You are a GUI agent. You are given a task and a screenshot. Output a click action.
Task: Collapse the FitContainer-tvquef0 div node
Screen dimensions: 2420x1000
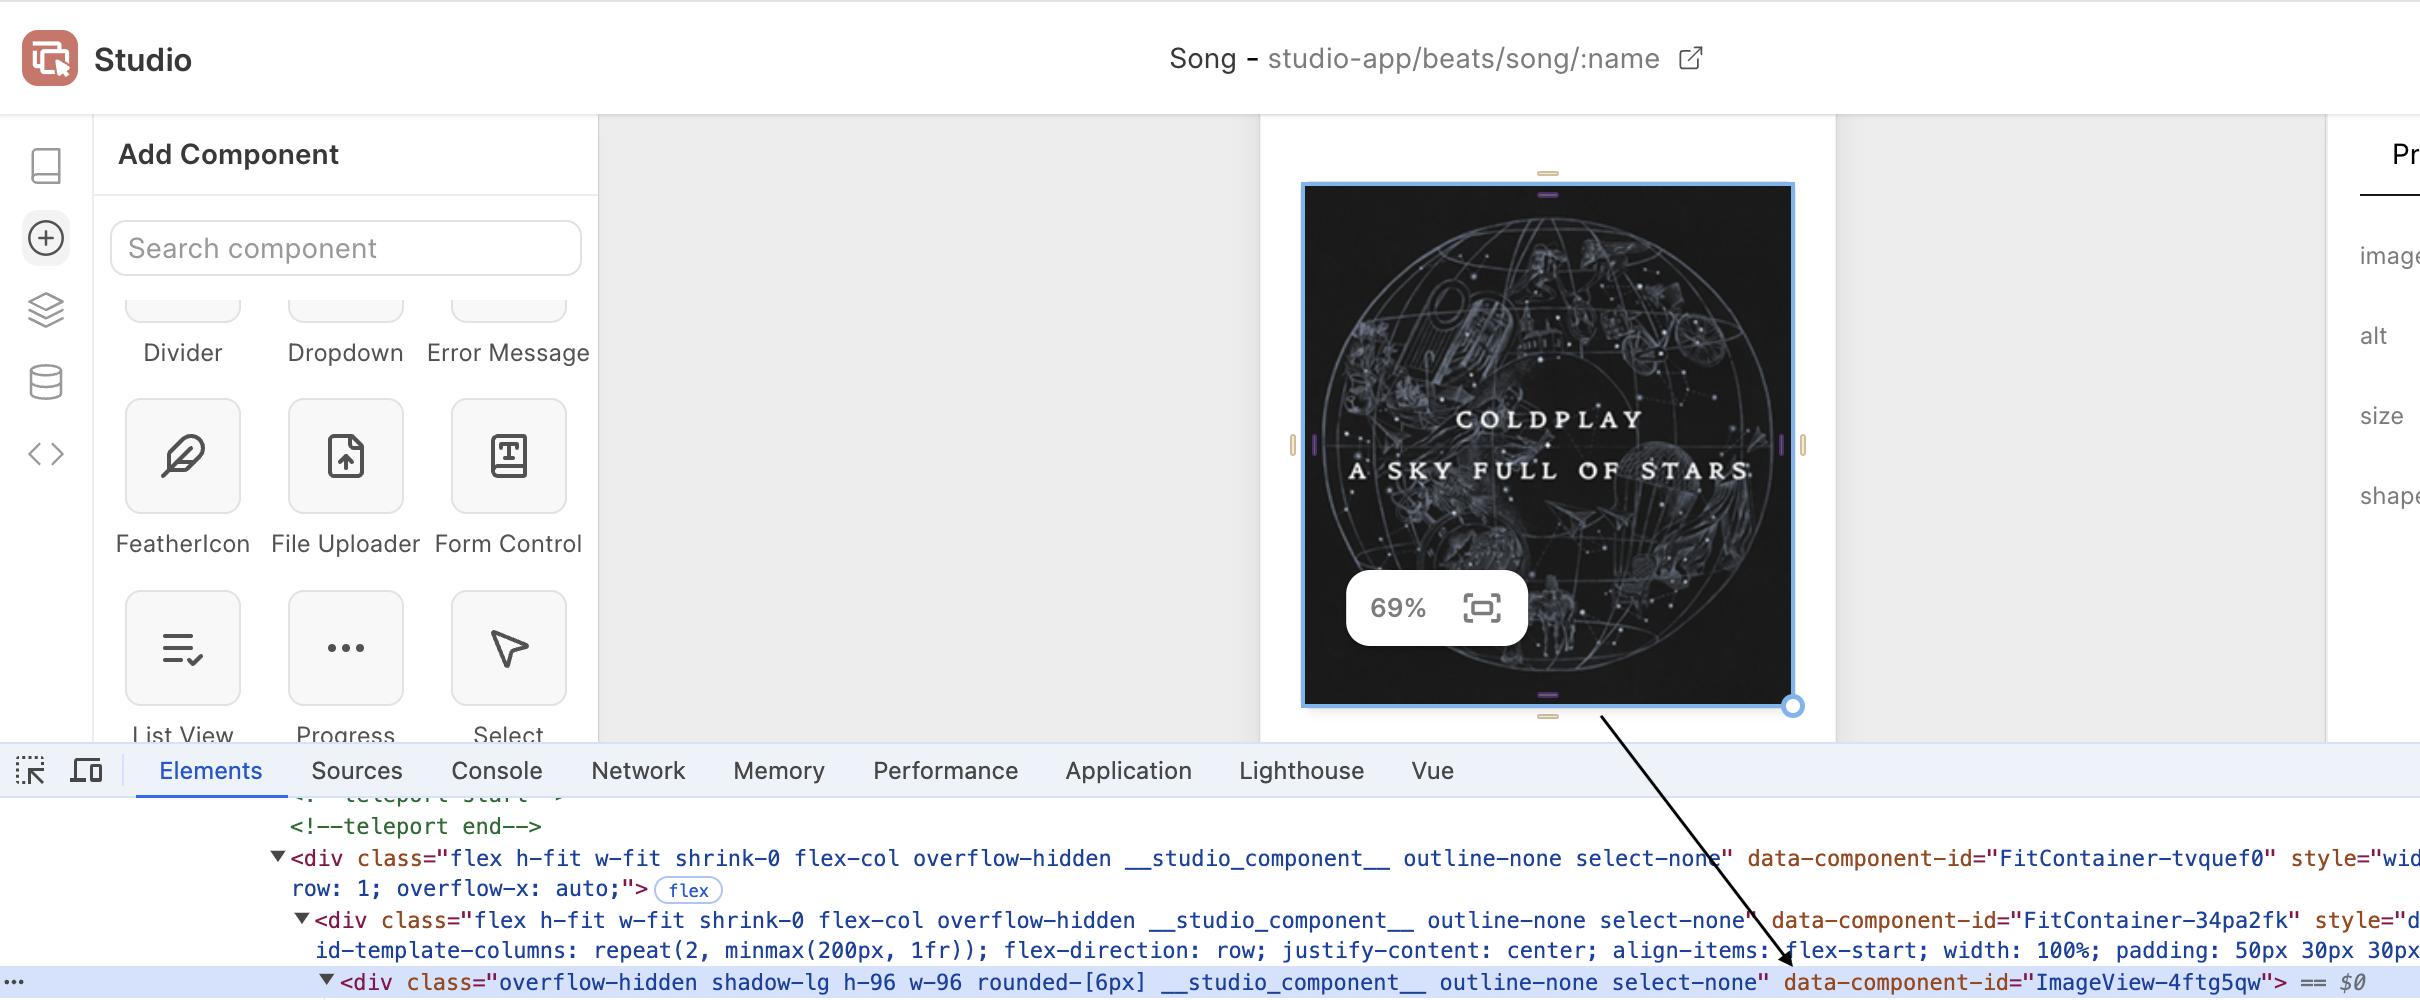278,857
